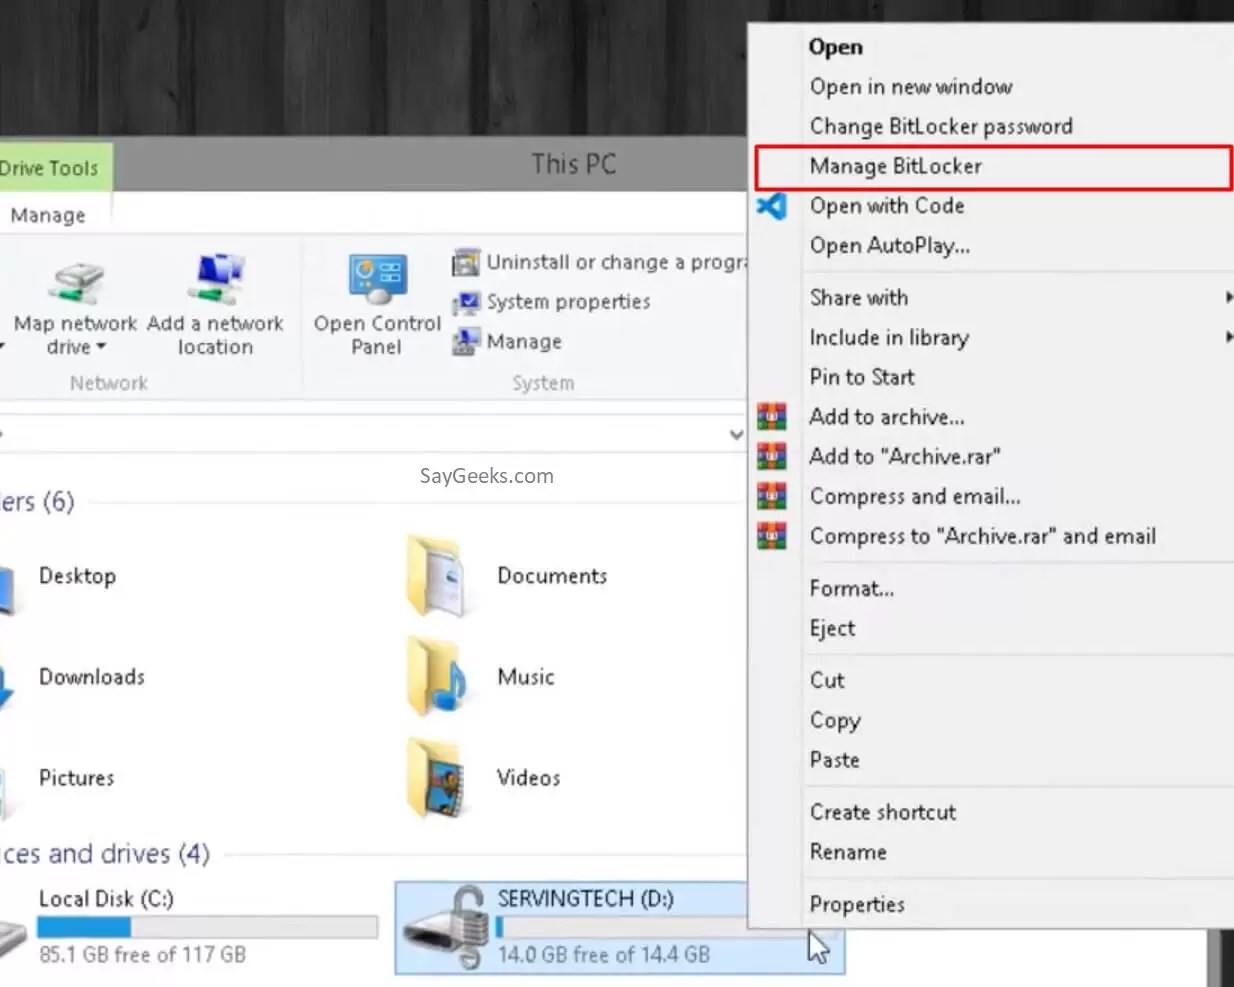This screenshot has width=1234, height=987.
Task: Click the Local Disk (C:) usage bar
Action: click(x=207, y=928)
